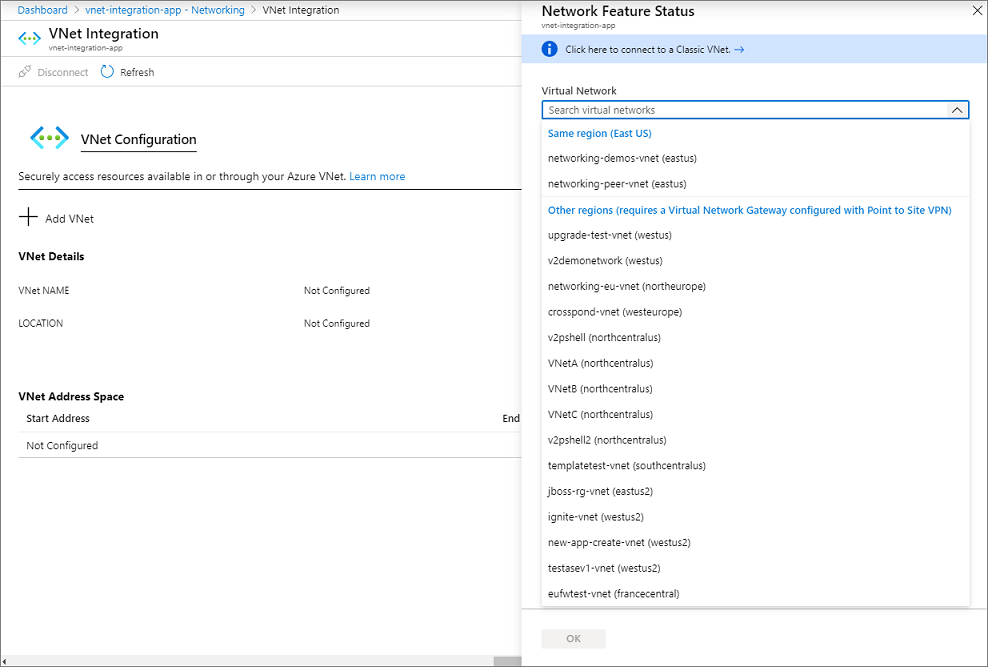Select VNetB (northcentralus)

click(755, 389)
